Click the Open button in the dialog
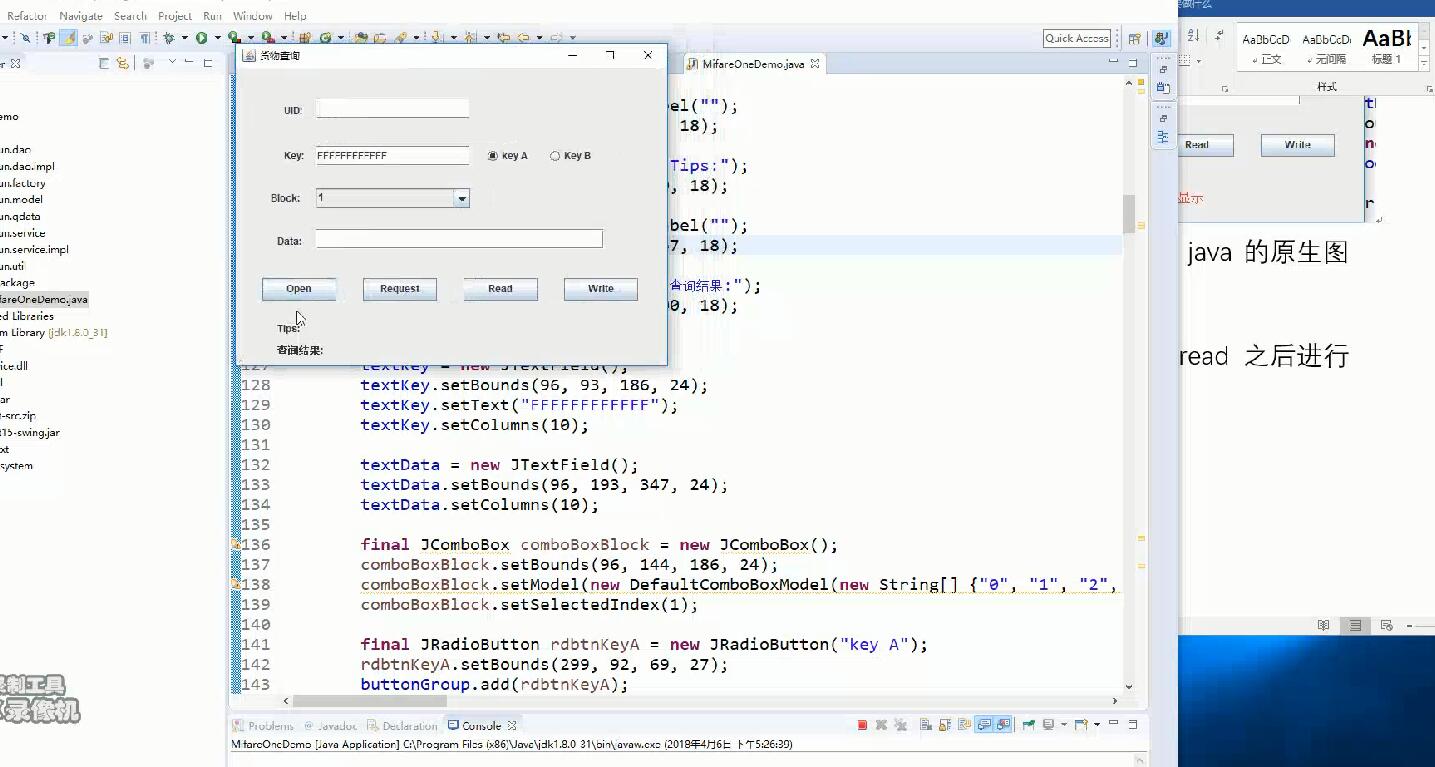The width and height of the screenshot is (1435, 767). [x=299, y=289]
